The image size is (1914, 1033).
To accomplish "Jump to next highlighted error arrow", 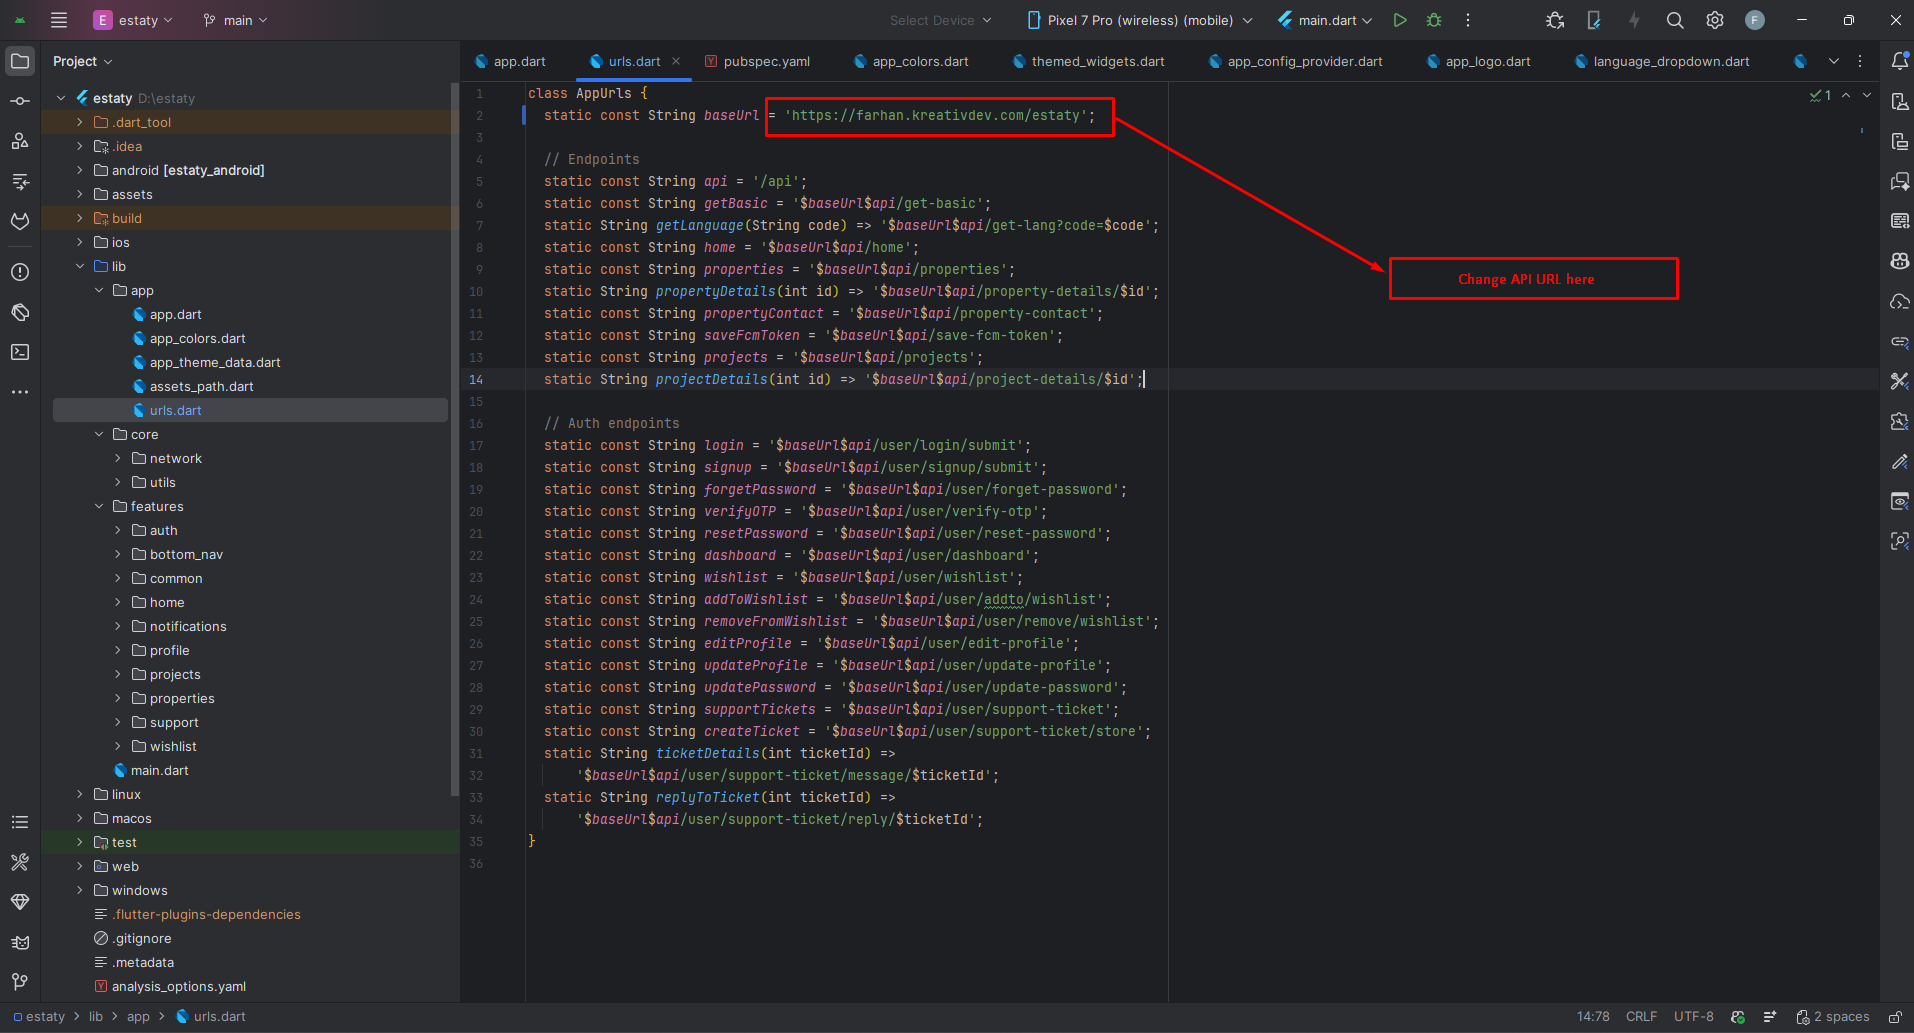I will tap(1867, 95).
